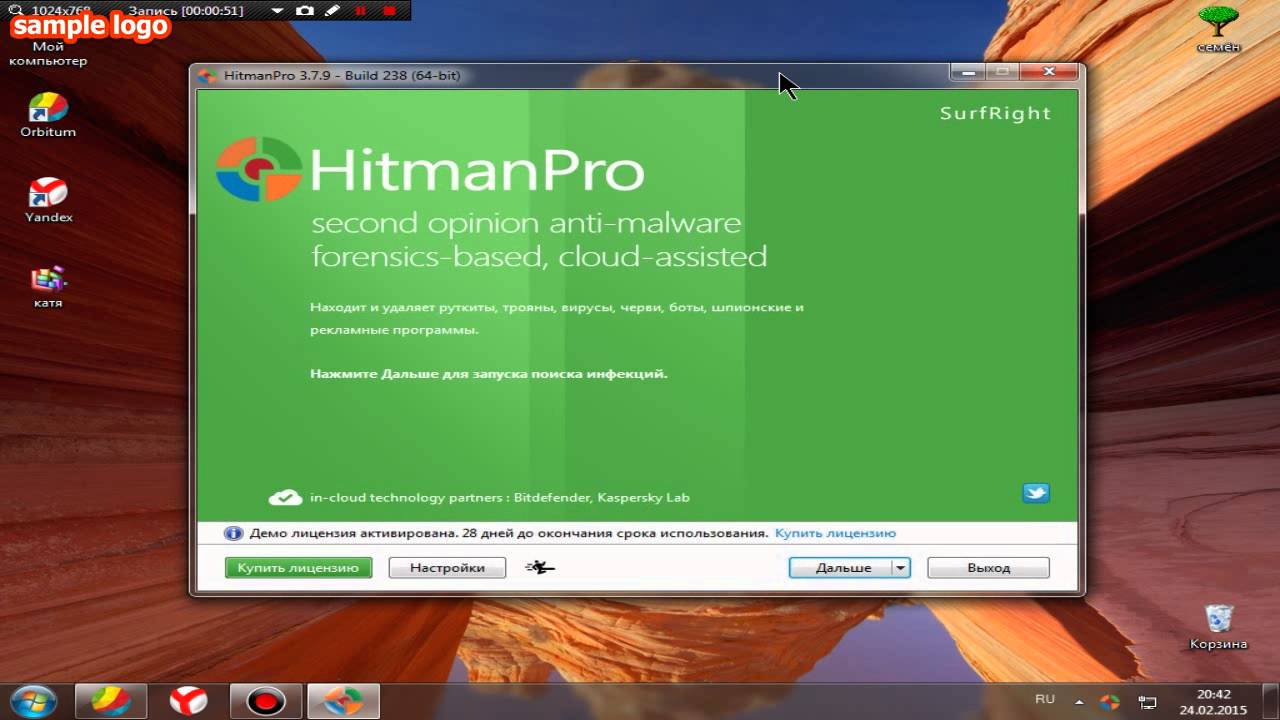The height and width of the screenshot is (720, 1280).
Task: Select the pencil draw tool in recorder bar
Action: click(x=332, y=10)
